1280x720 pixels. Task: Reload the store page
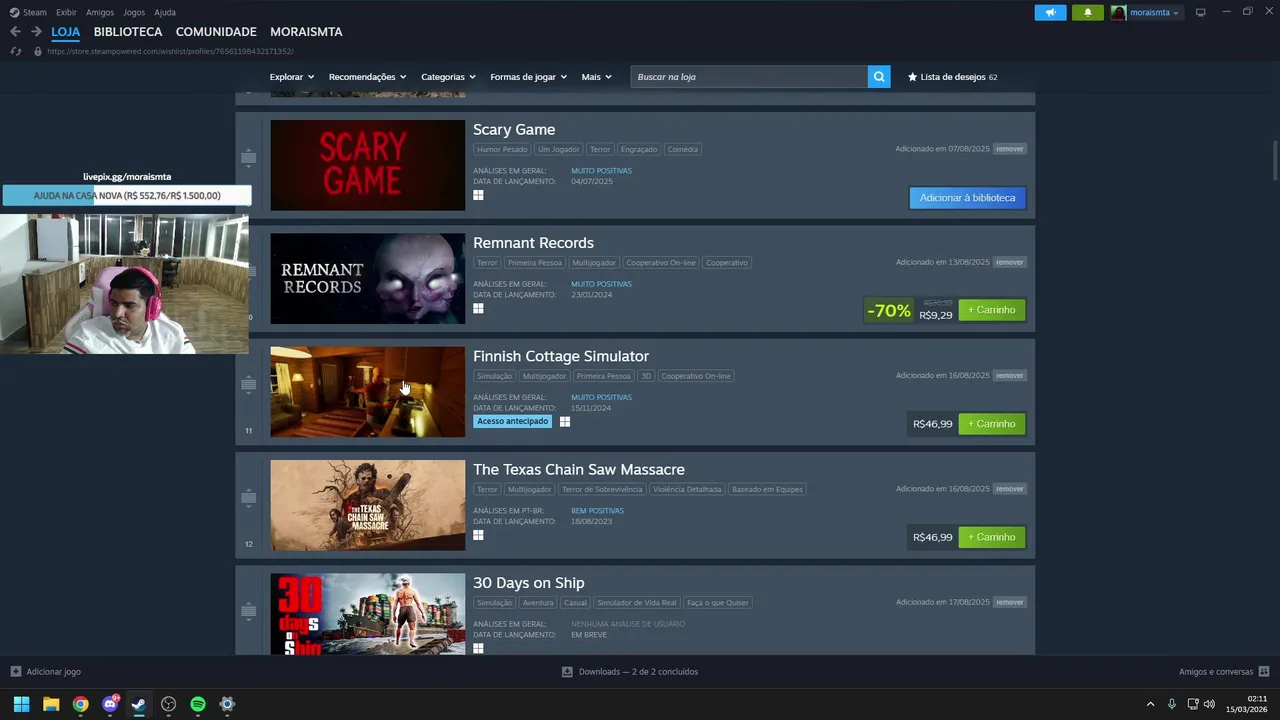click(15, 51)
